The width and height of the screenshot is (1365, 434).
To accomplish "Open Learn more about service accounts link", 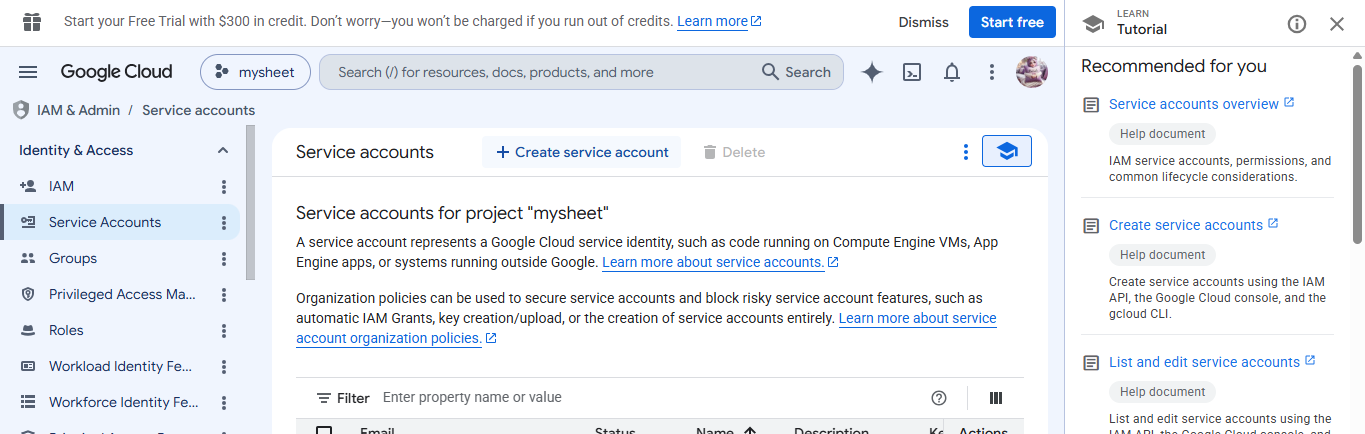I will [720, 262].
